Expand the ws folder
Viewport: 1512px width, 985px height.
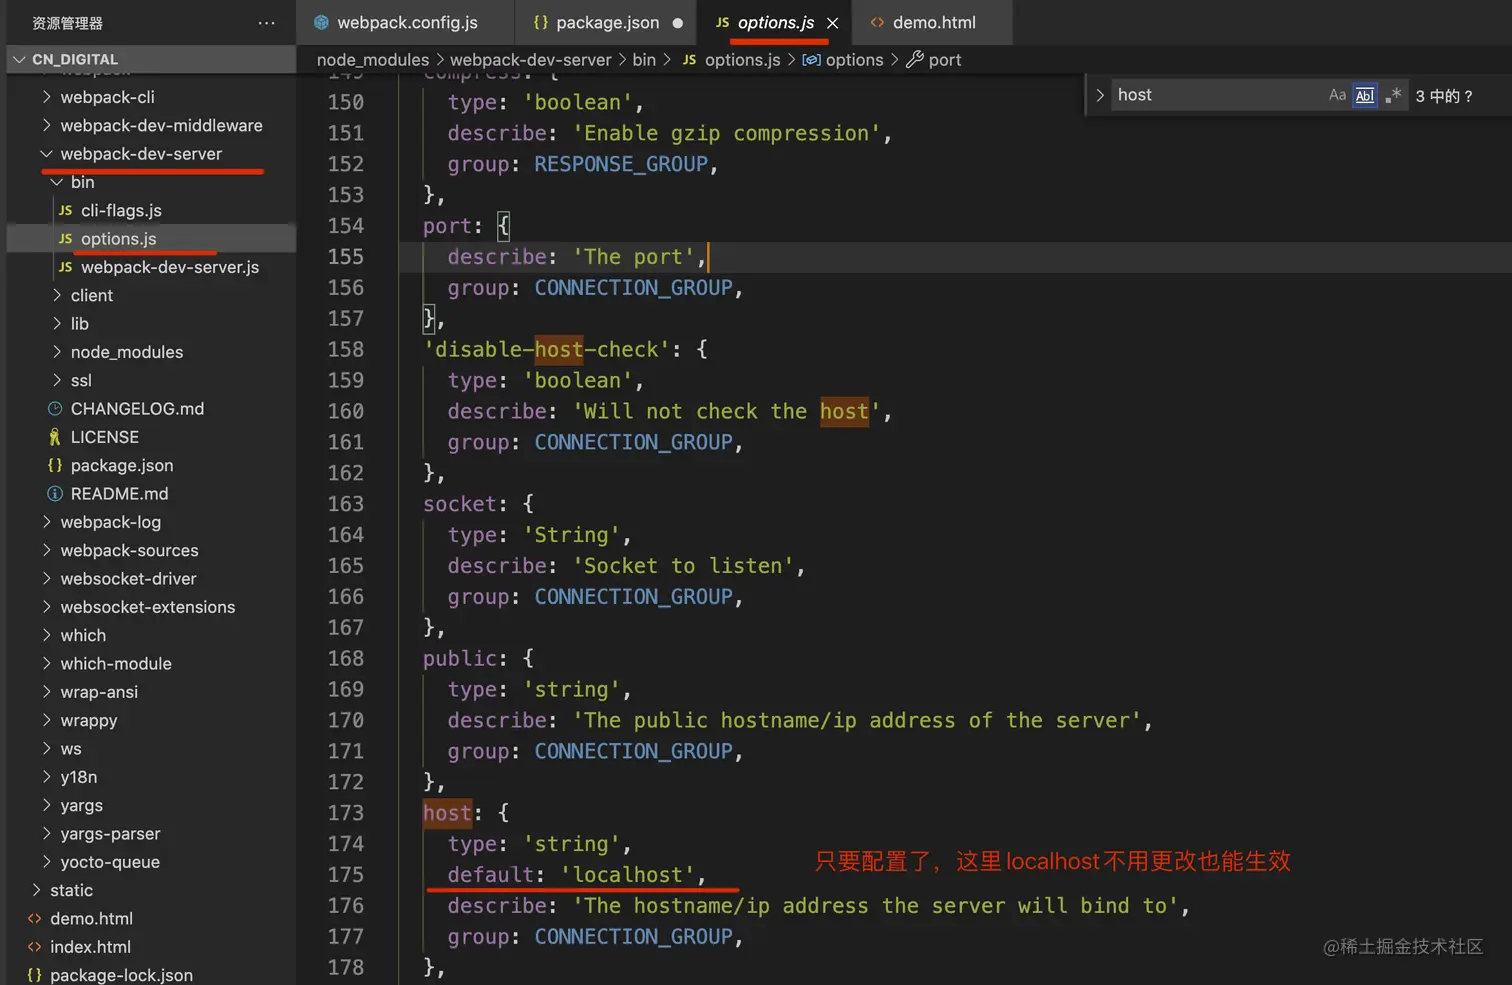pyautogui.click(x=71, y=749)
